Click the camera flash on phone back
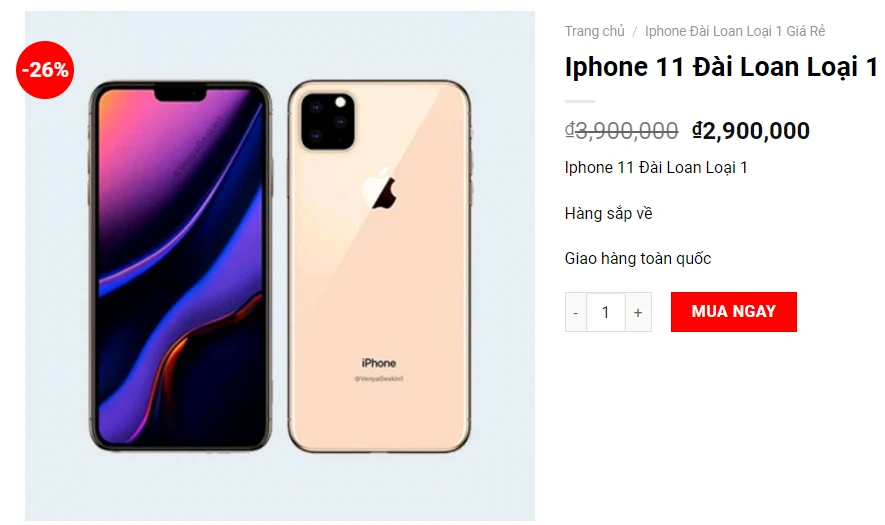The width and height of the screenshot is (885, 525). click(340, 102)
